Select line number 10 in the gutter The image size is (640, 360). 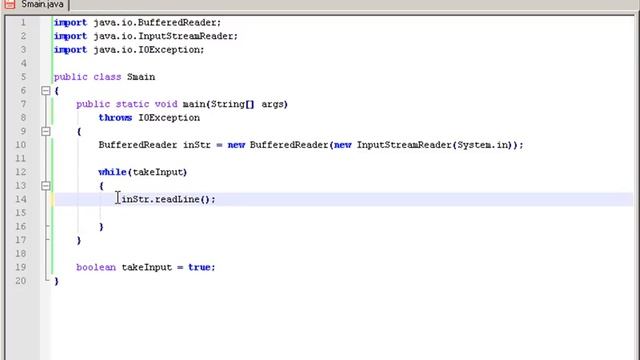click(21, 145)
